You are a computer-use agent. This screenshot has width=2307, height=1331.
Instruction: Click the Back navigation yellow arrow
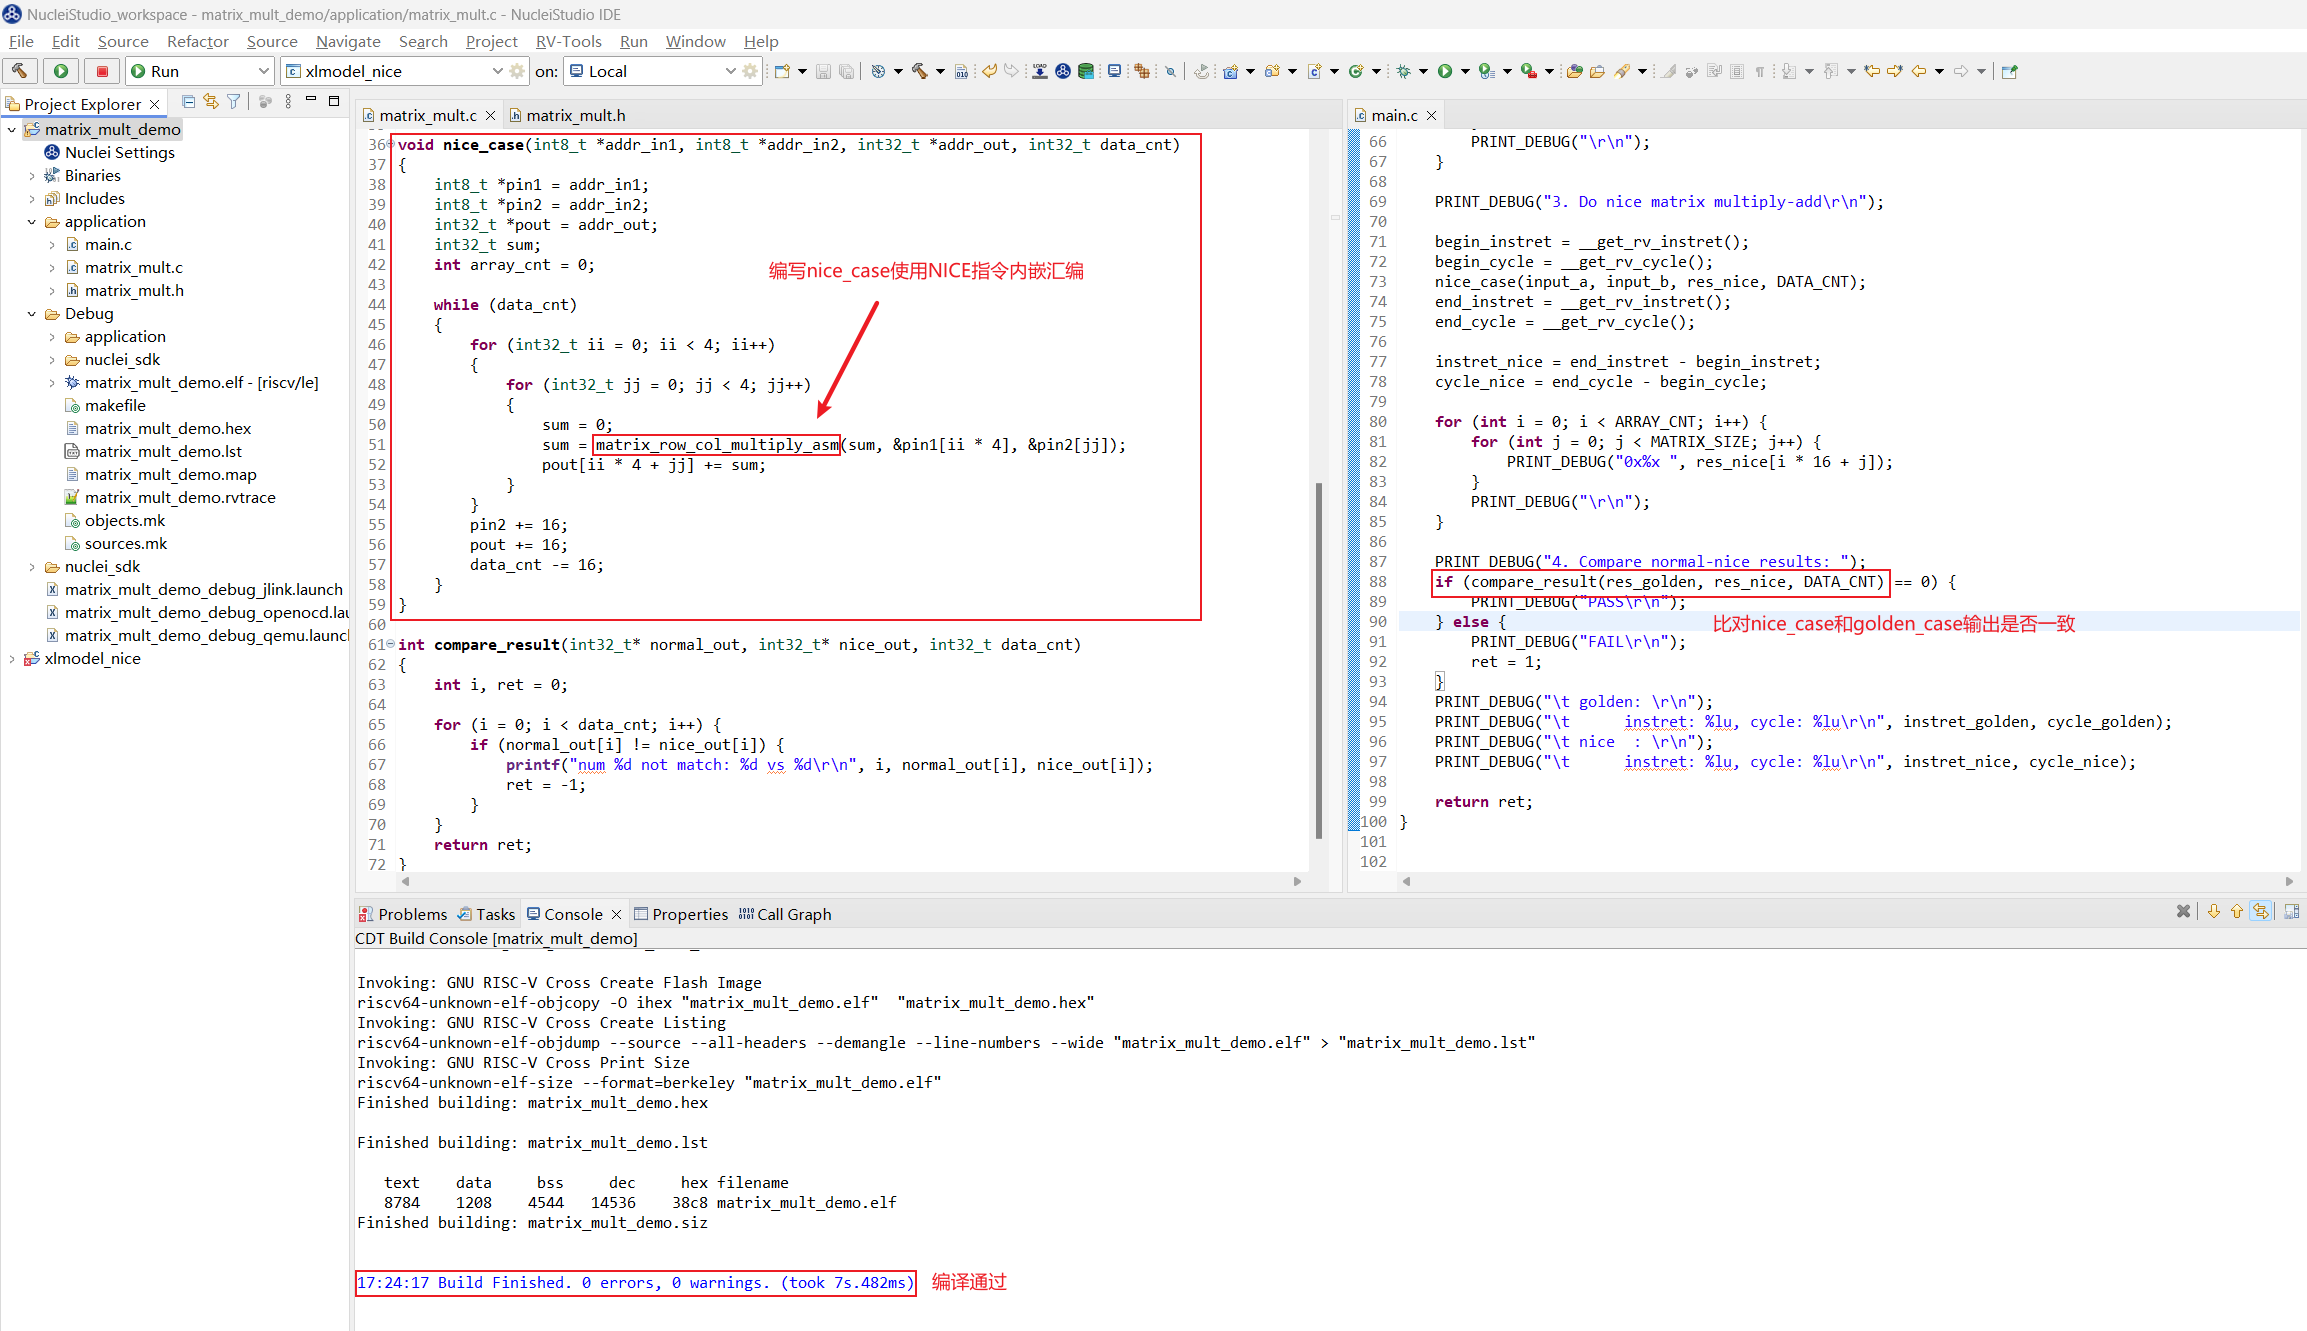pyautogui.click(x=1919, y=71)
